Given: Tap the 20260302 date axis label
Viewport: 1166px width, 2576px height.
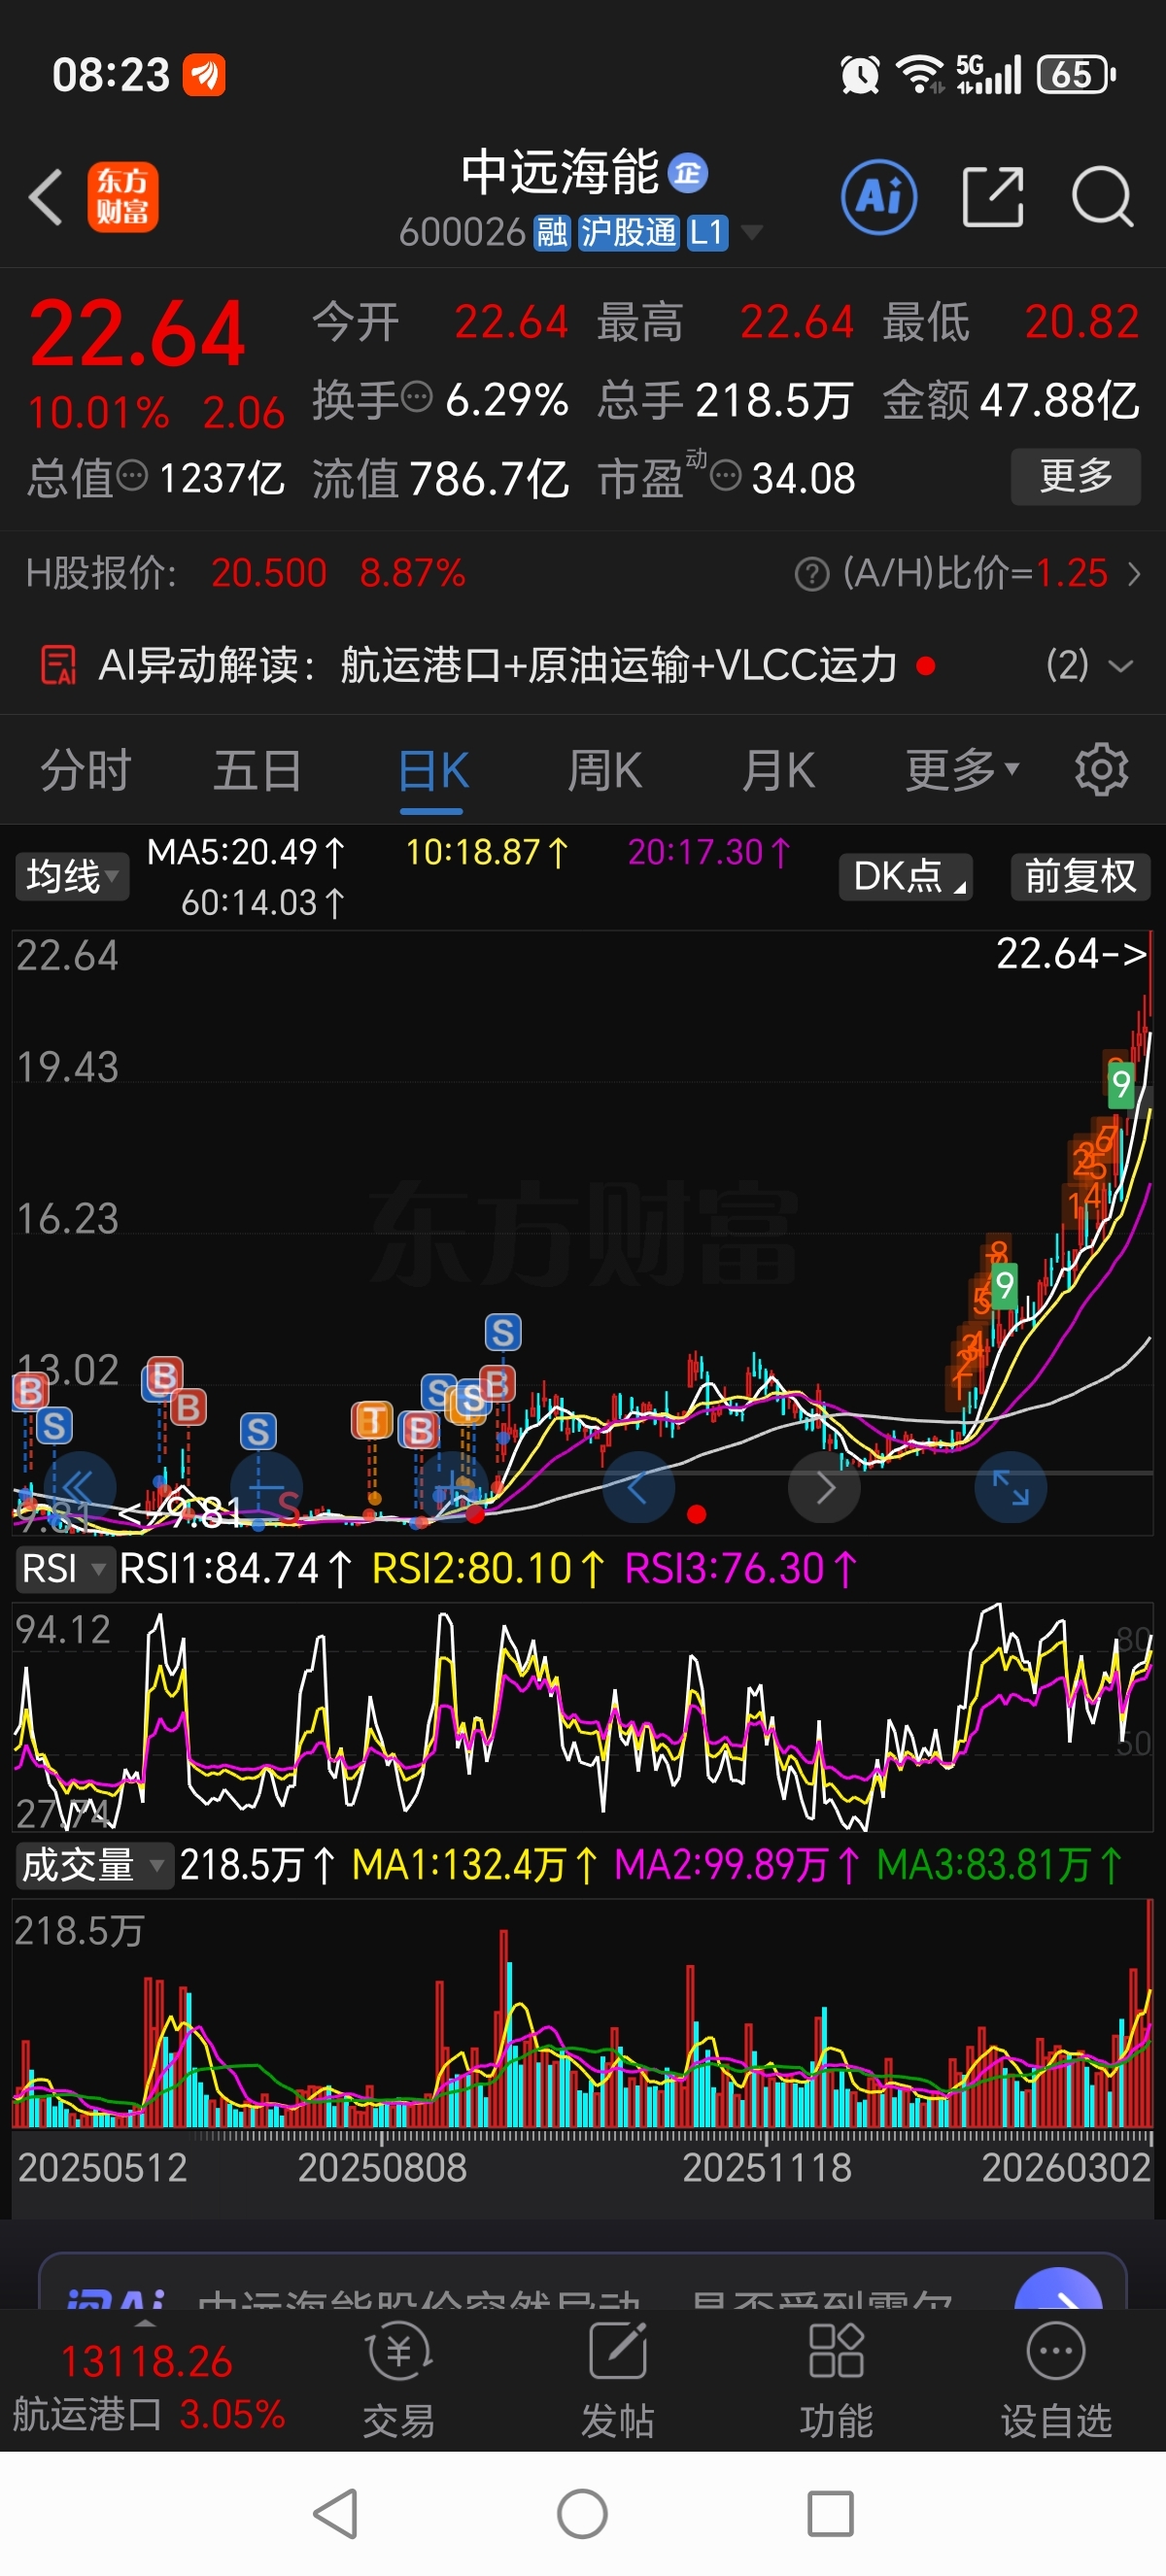Looking at the screenshot, I should pyautogui.click(x=1066, y=2167).
